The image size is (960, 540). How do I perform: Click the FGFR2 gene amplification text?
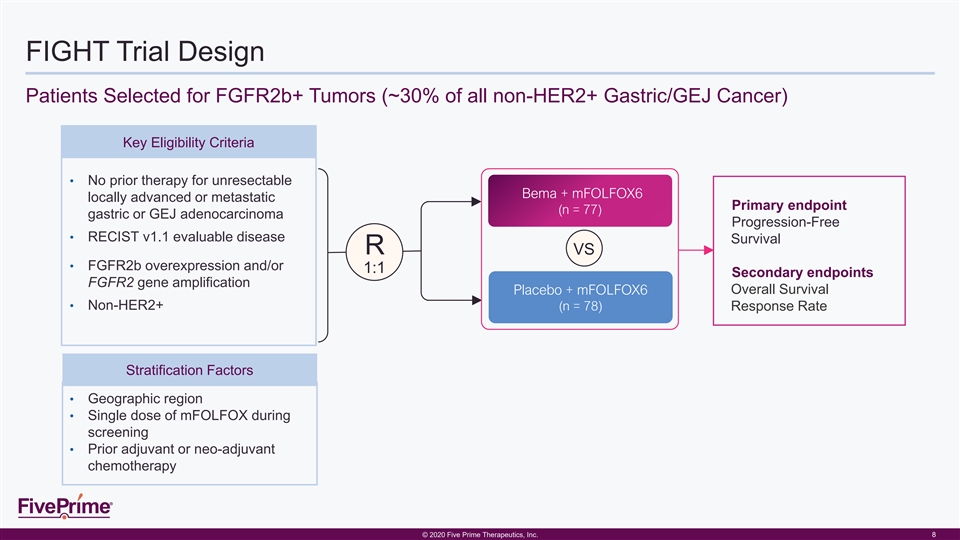(x=169, y=283)
